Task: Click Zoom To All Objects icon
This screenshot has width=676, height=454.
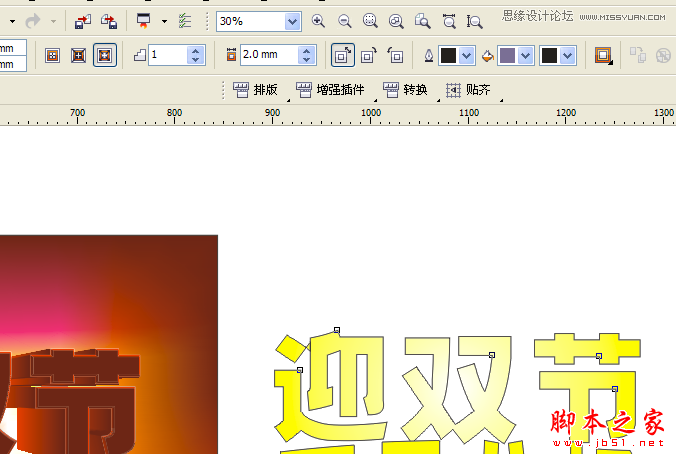Action: 396,21
